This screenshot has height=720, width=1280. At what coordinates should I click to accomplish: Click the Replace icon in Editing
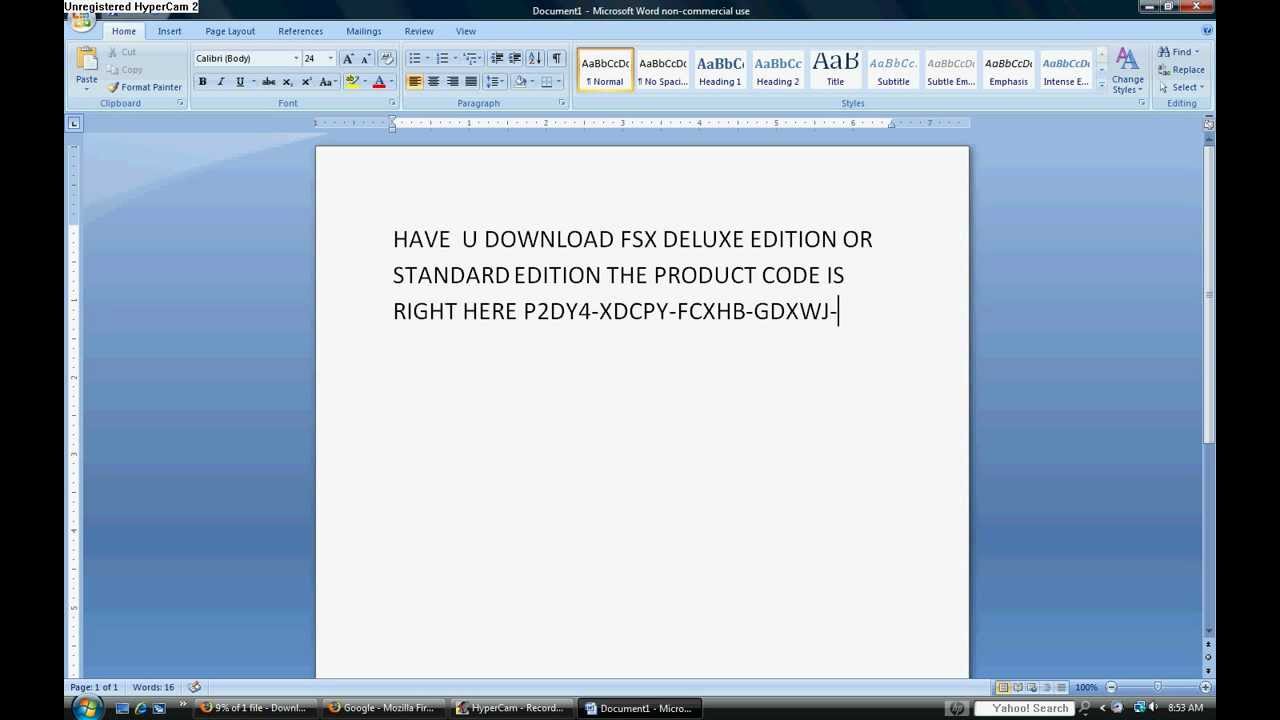(x=1165, y=70)
